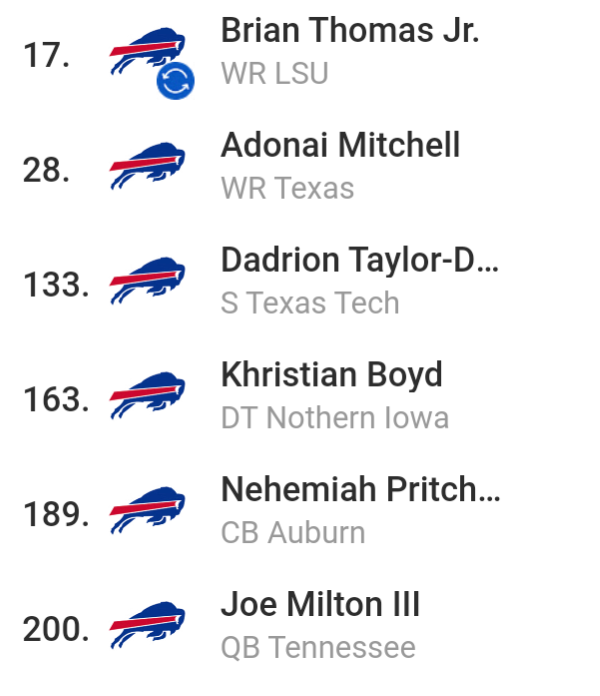600x696 pixels.
Task: Click pick number 28
Action: pos(47,170)
